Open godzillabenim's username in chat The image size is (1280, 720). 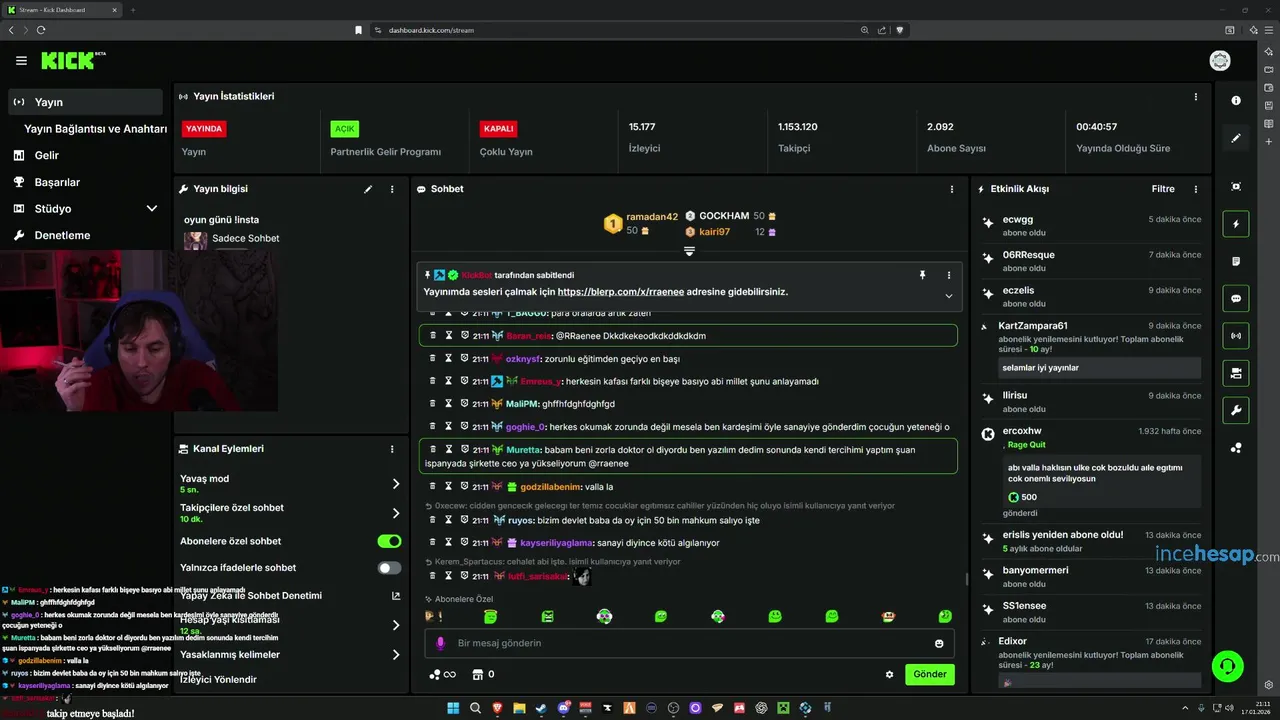click(551, 487)
